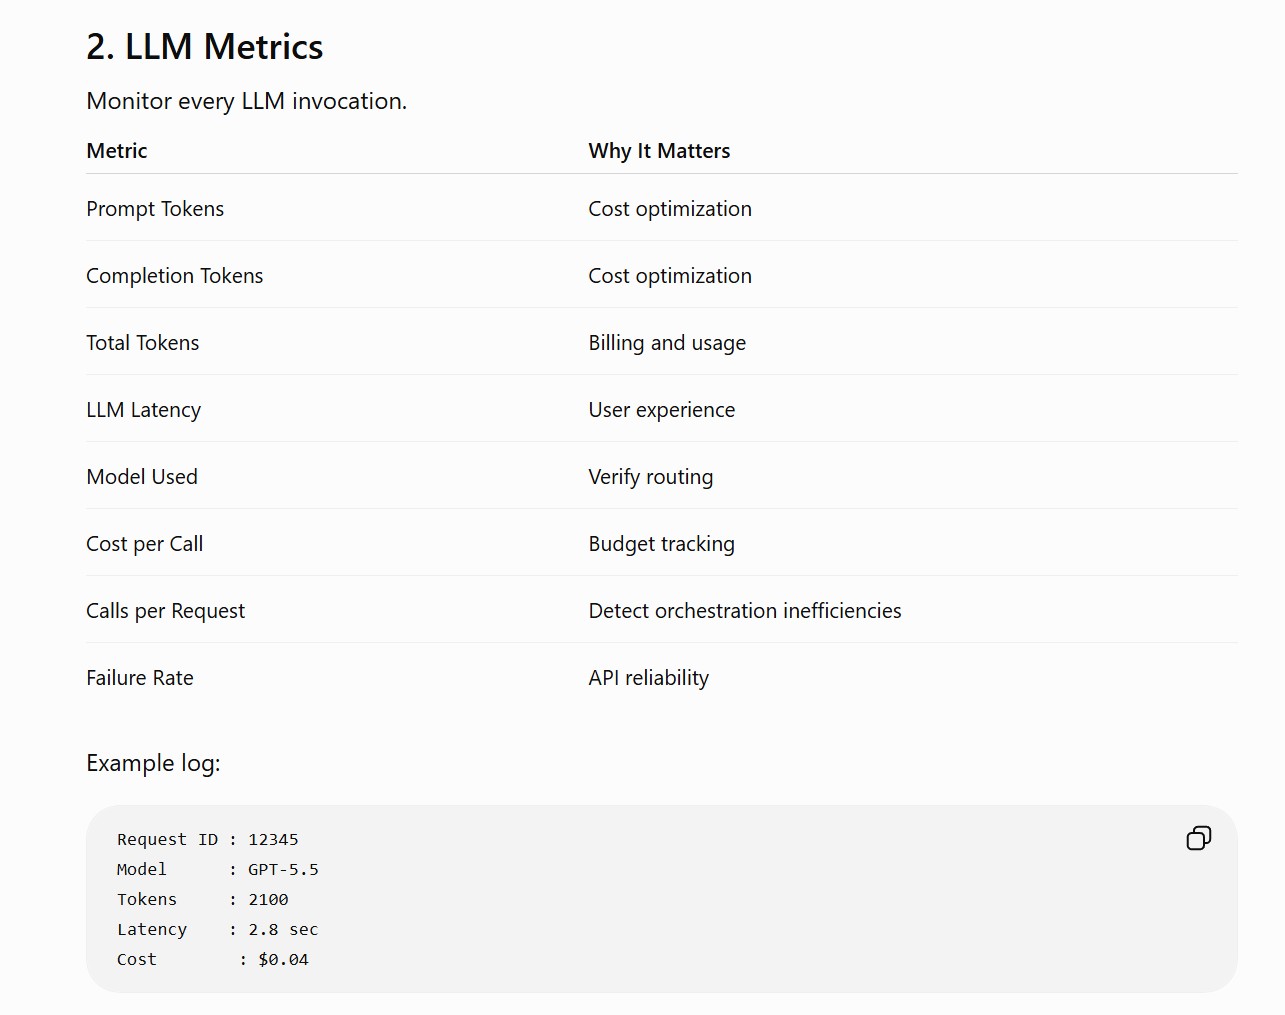Click the 'Budget tracking' cell
1285x1015 pixels.
662,544
